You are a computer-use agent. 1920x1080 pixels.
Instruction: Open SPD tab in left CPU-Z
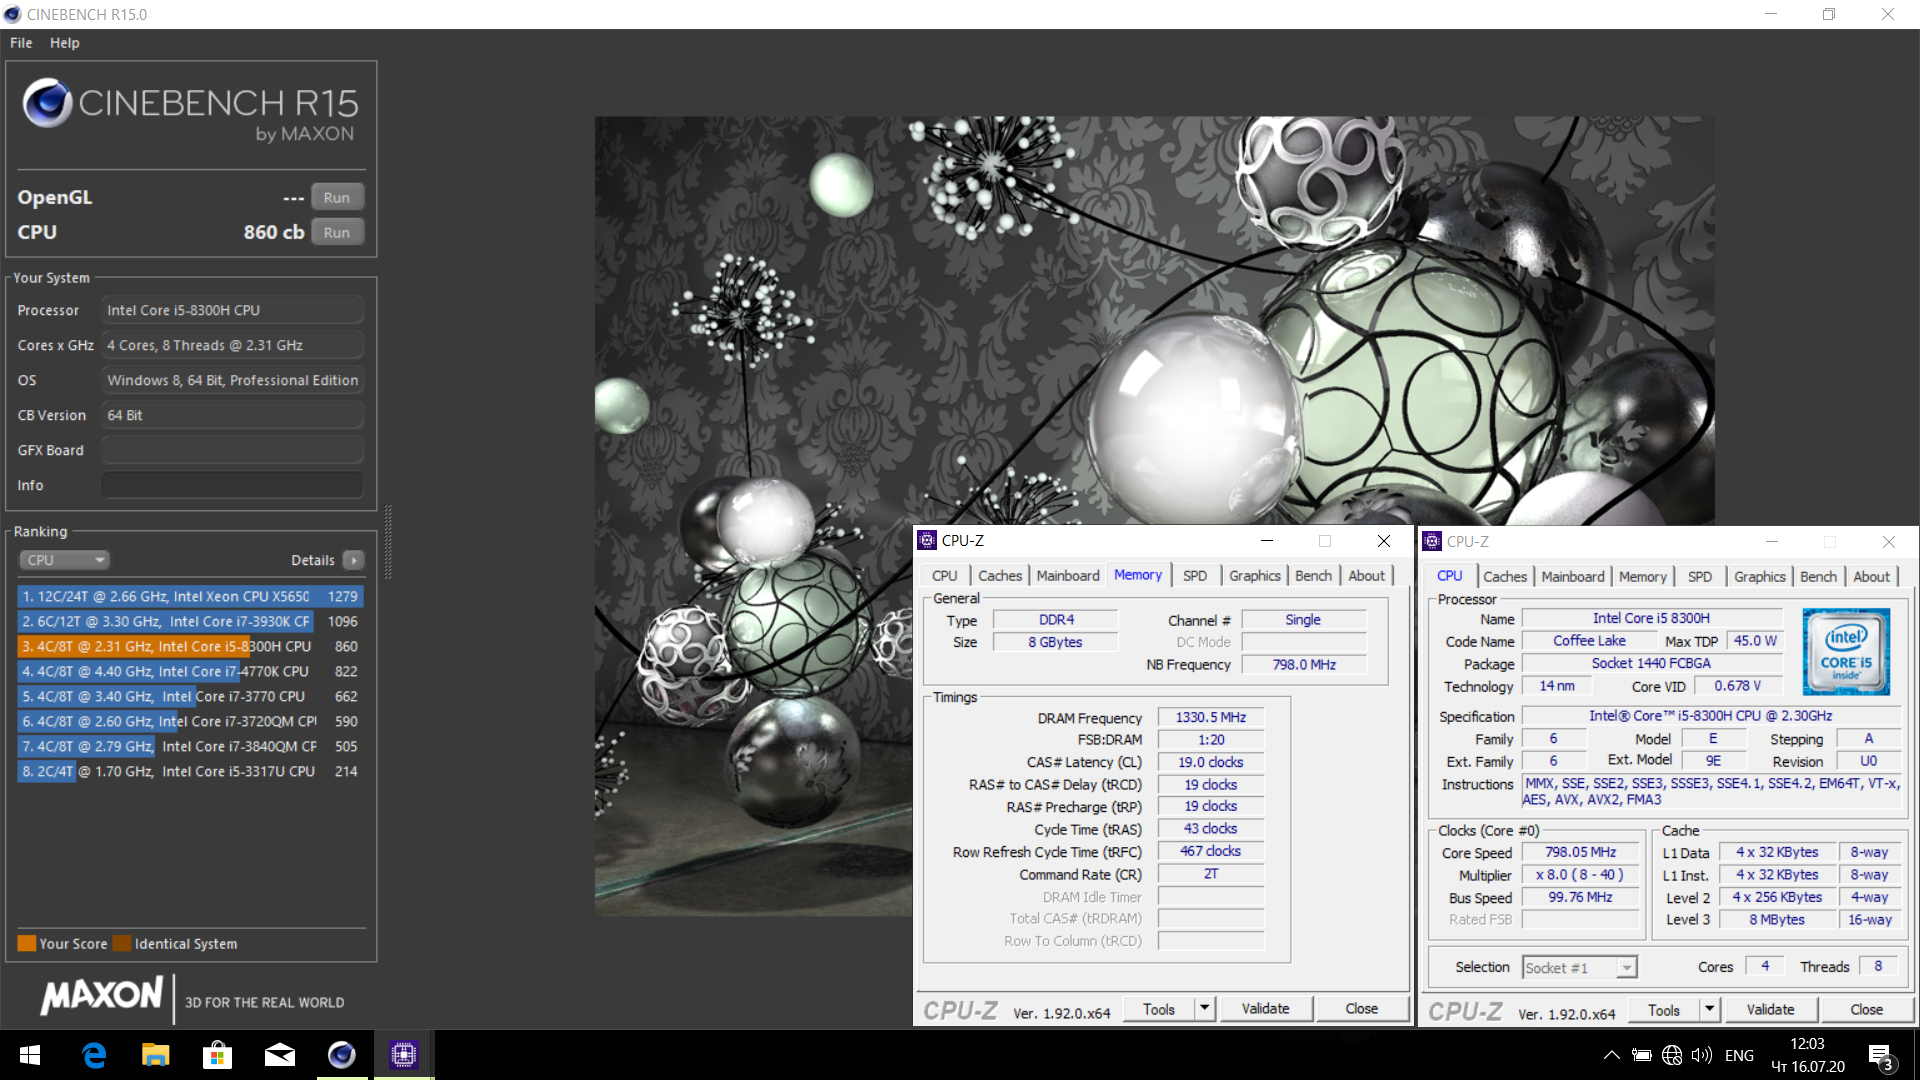[x=1195, y=576]
